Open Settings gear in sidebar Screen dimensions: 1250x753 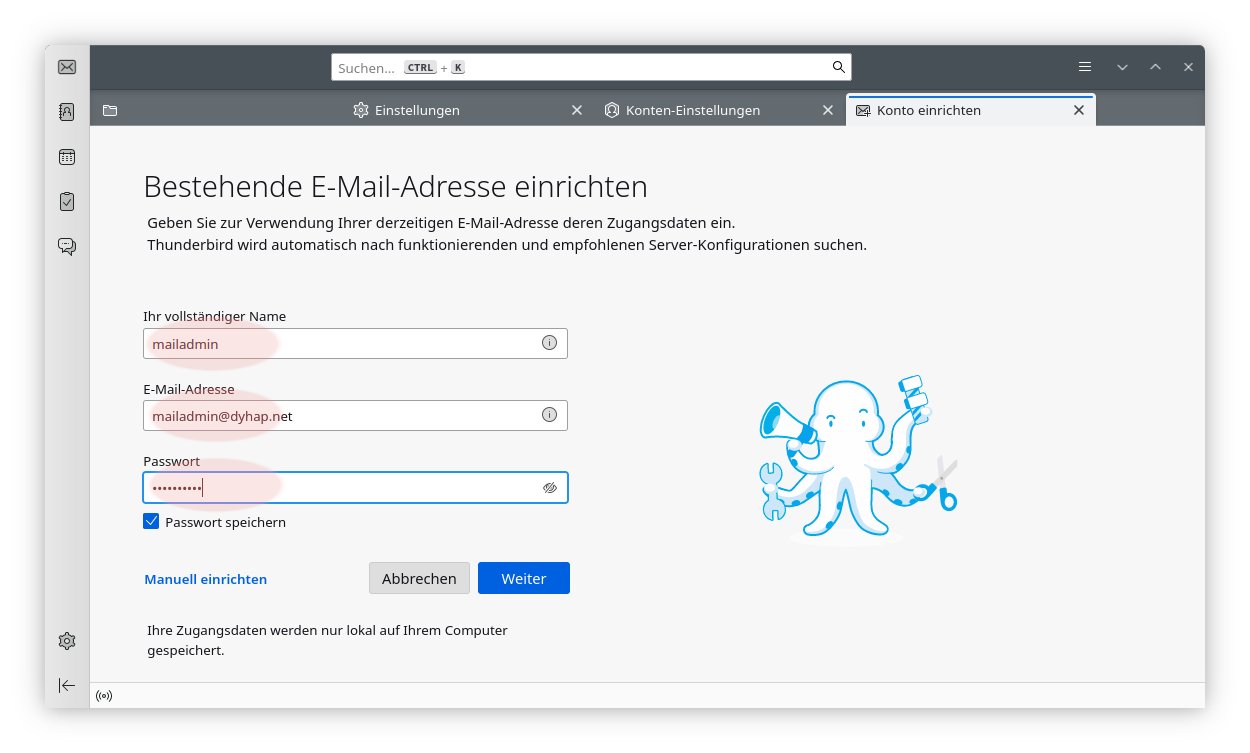(x=67, y=641)
